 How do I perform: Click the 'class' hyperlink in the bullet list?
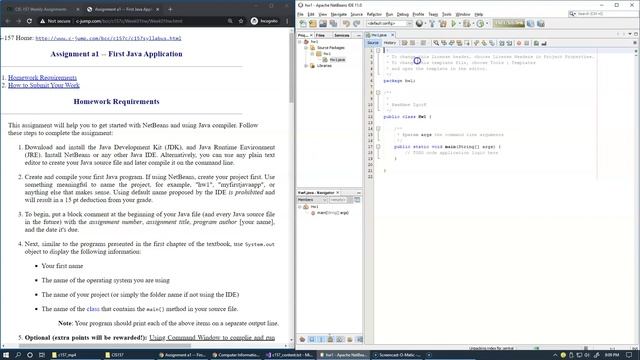click(x=93, y=309)
